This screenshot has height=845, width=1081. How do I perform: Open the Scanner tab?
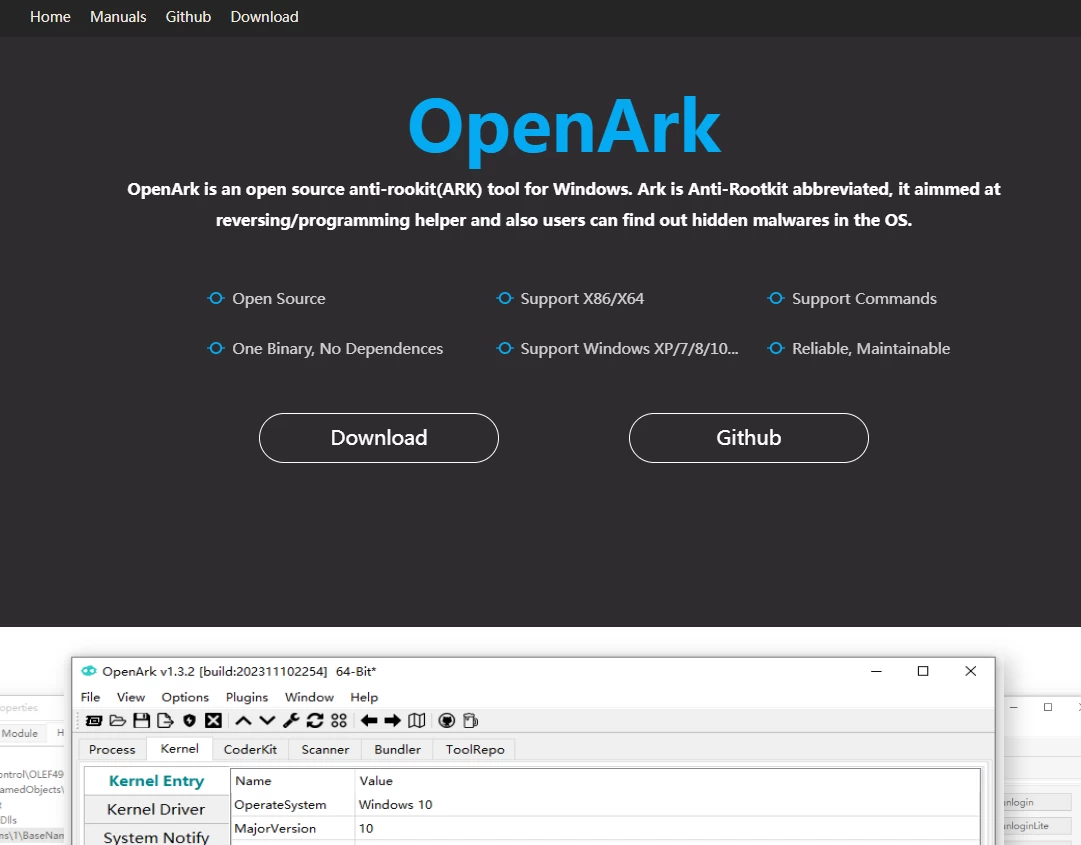click(x=325, y=749)
